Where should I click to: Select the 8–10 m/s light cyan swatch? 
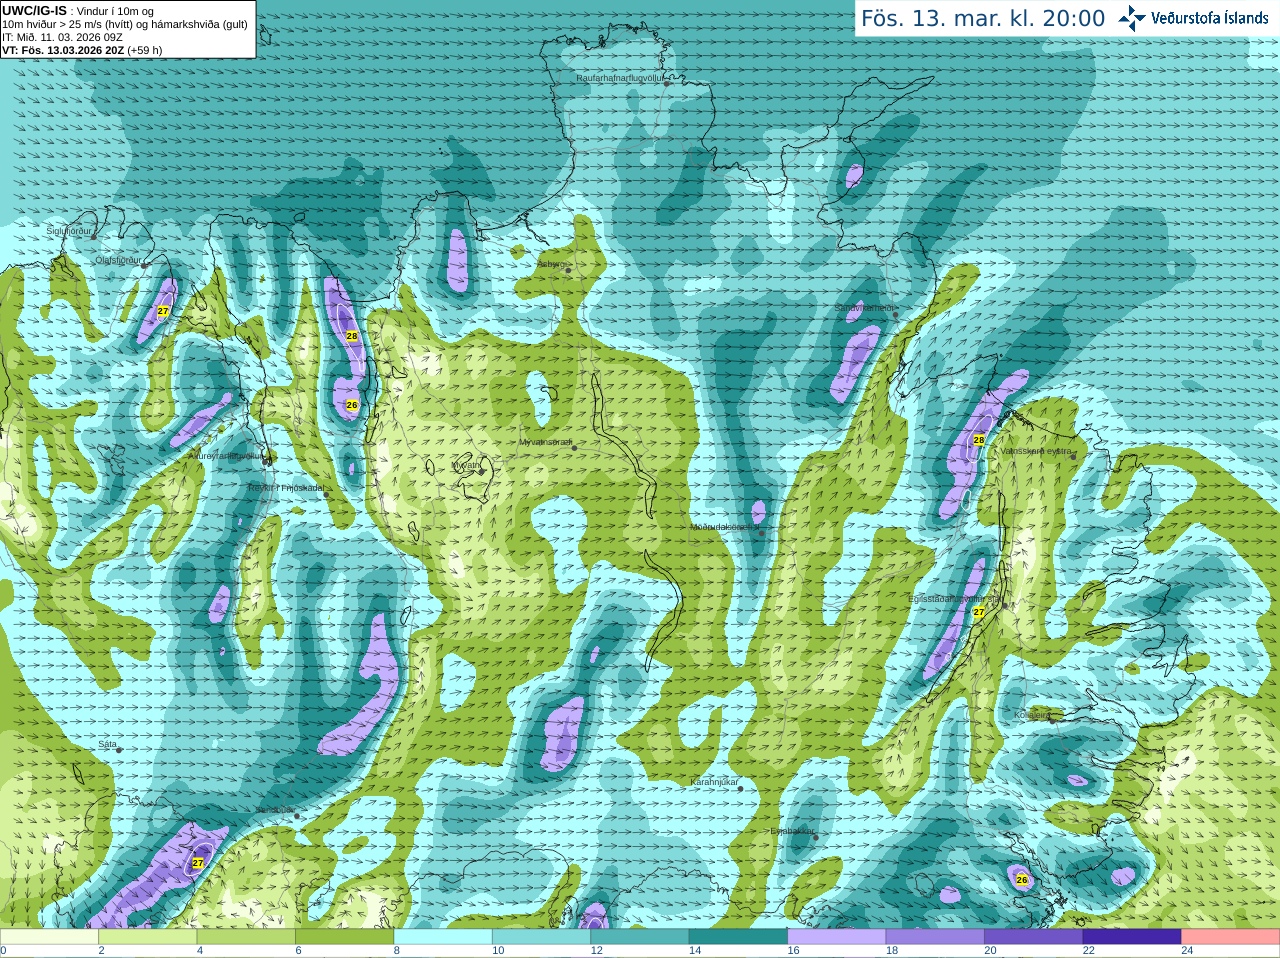443,937
